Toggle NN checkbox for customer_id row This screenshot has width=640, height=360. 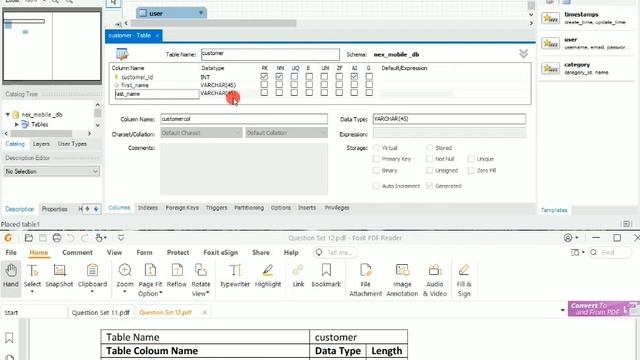tap(279, 76)
